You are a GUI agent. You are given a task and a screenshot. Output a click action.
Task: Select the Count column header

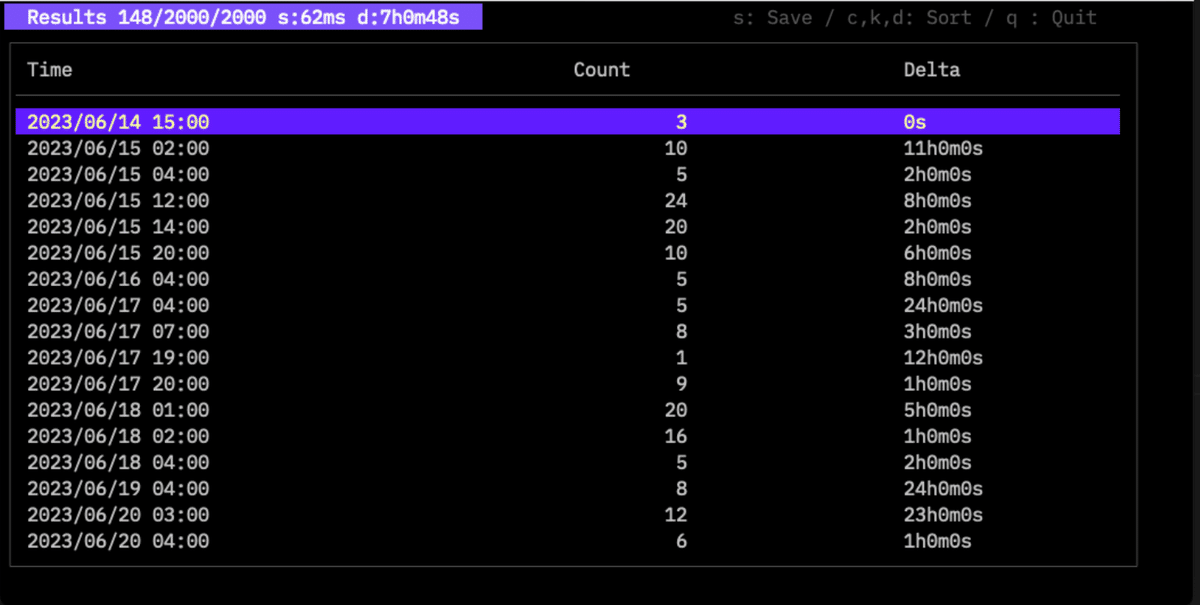(601, 70)
